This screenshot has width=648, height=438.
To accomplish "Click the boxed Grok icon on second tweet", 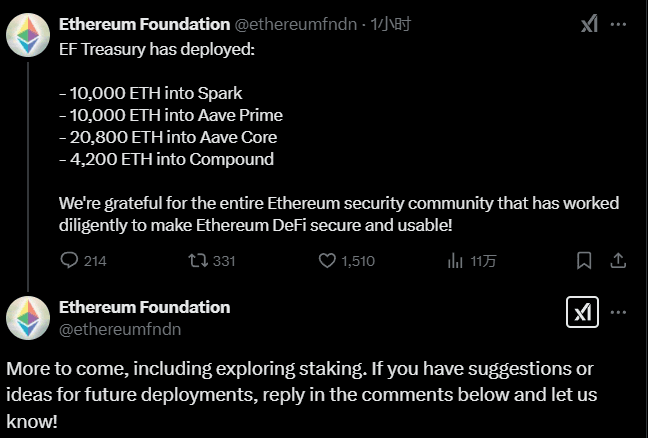I will click(582, 312).
